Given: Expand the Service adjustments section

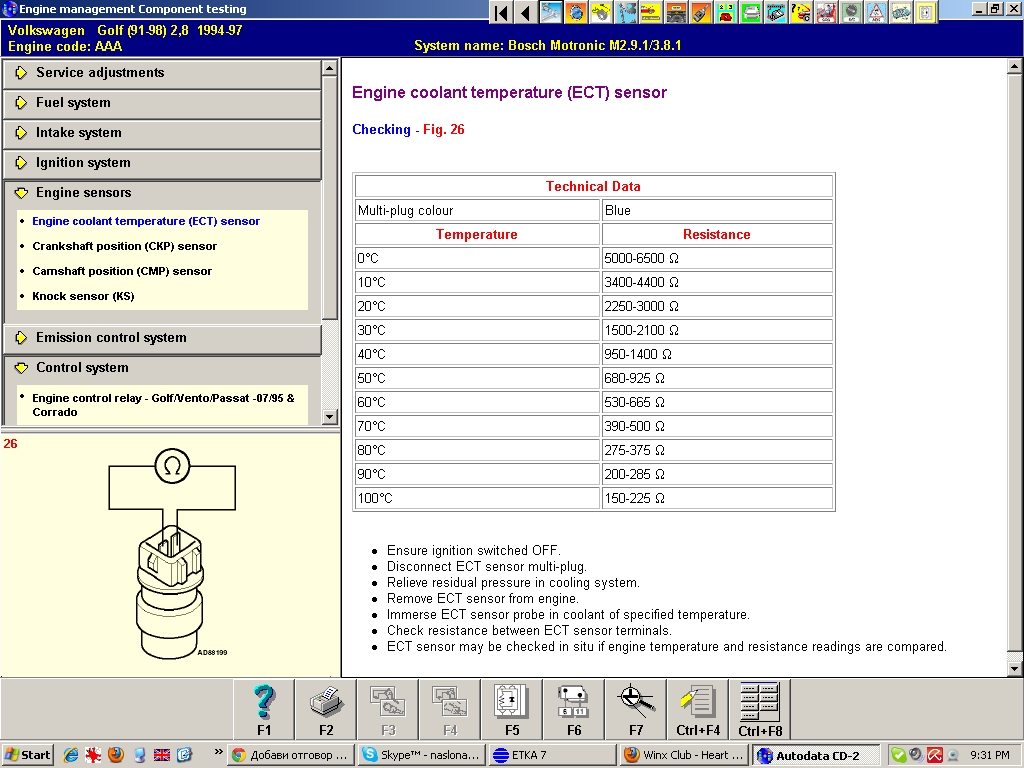Looking at the screenshot, I should 100,73.
